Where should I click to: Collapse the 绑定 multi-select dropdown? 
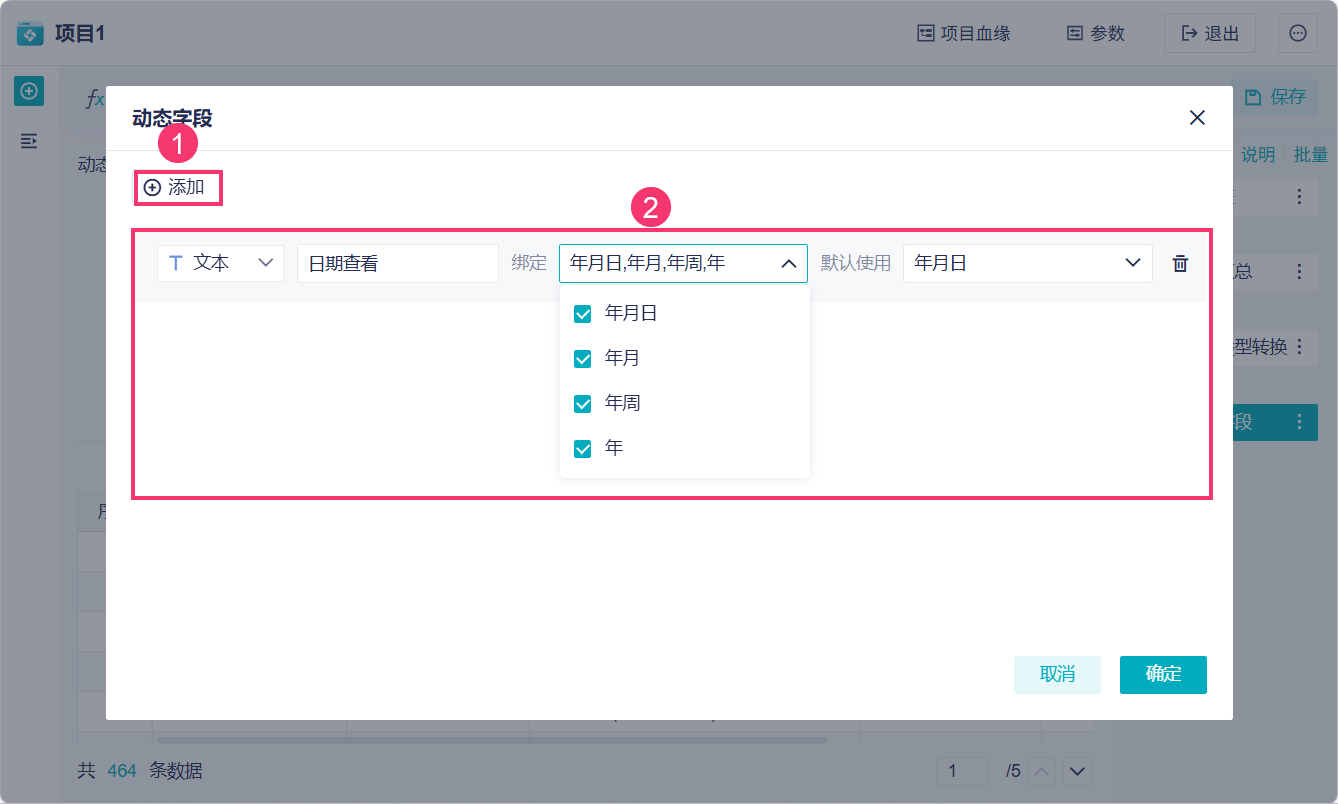point(683,263)
